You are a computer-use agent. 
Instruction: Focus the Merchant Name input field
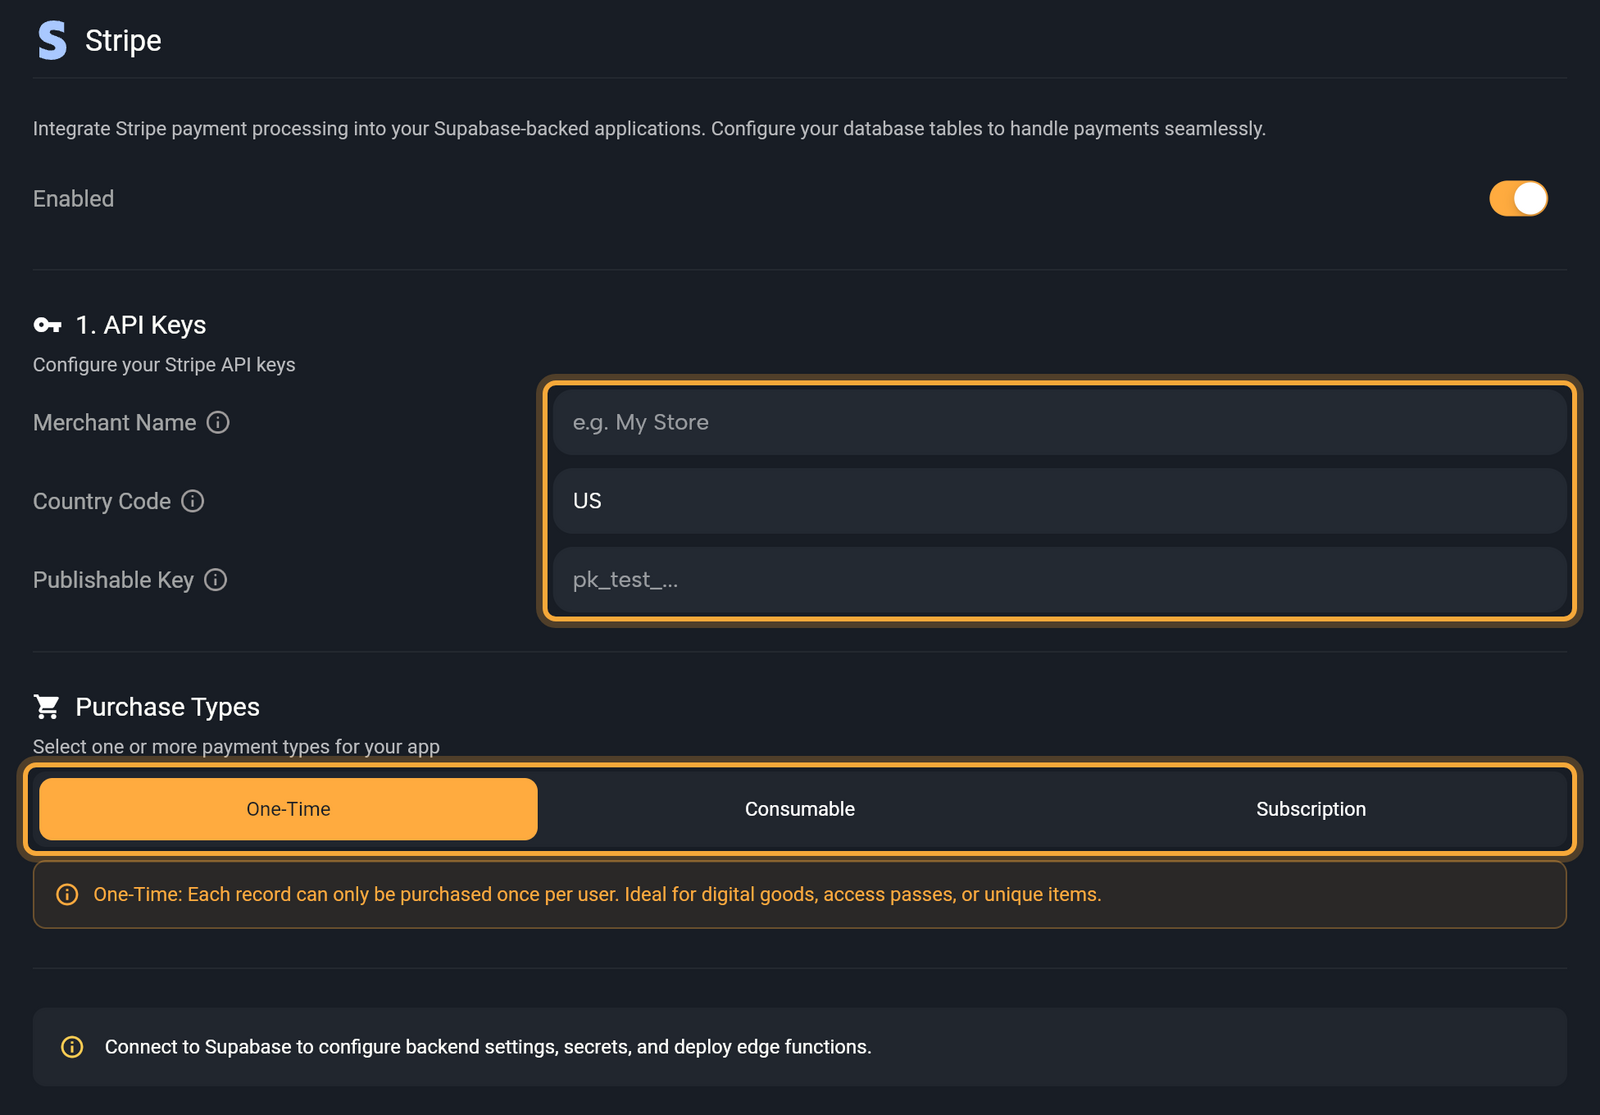point(1059,422)
